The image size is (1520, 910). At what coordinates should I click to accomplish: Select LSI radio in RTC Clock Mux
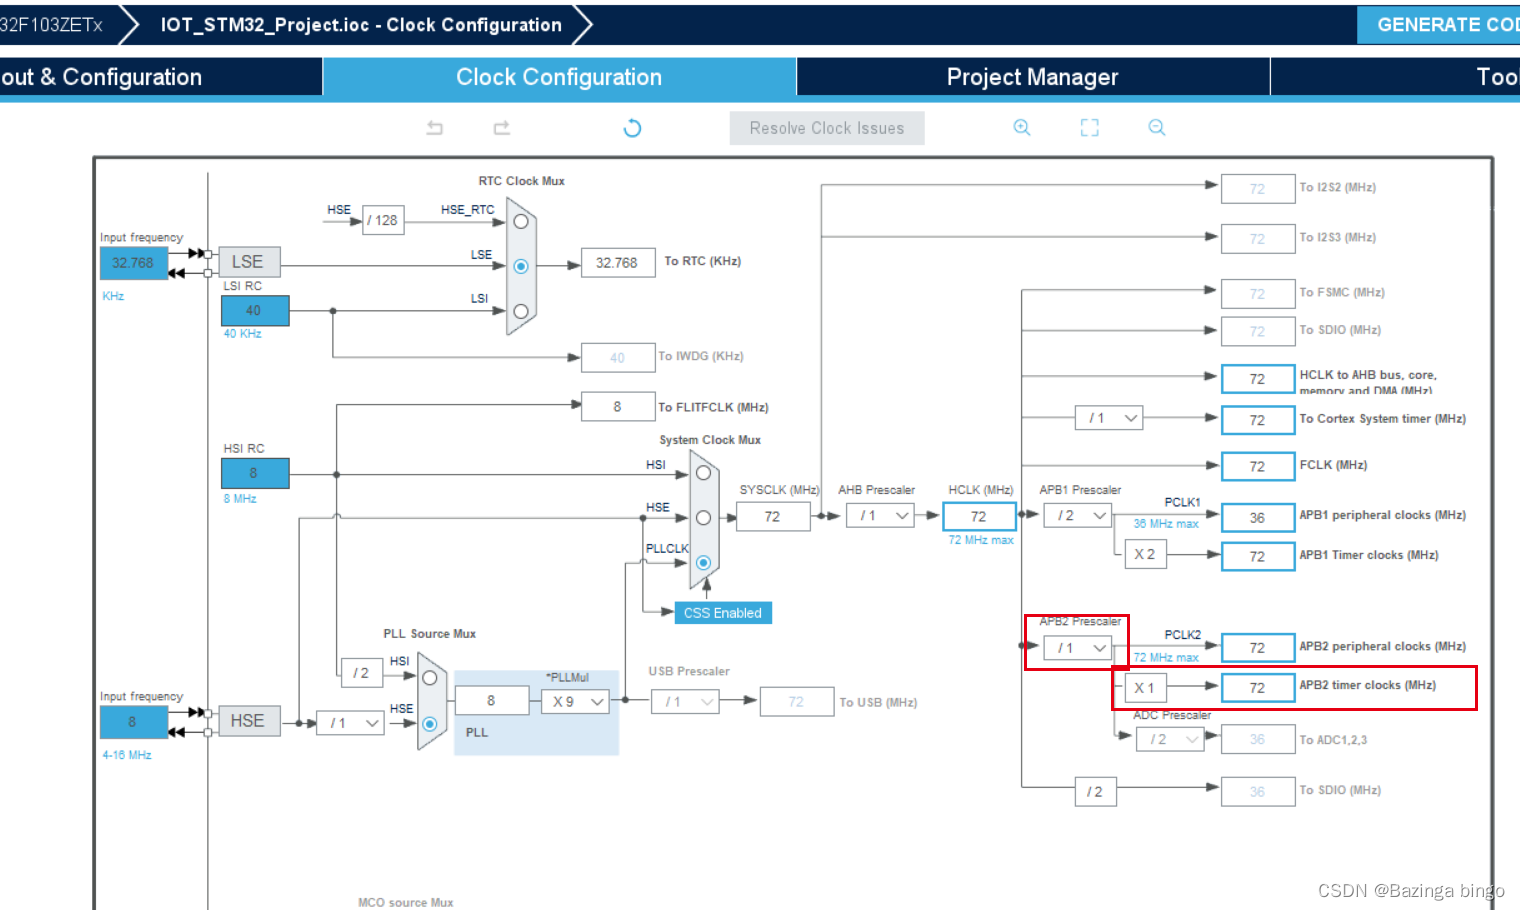(x=521, y=311)
